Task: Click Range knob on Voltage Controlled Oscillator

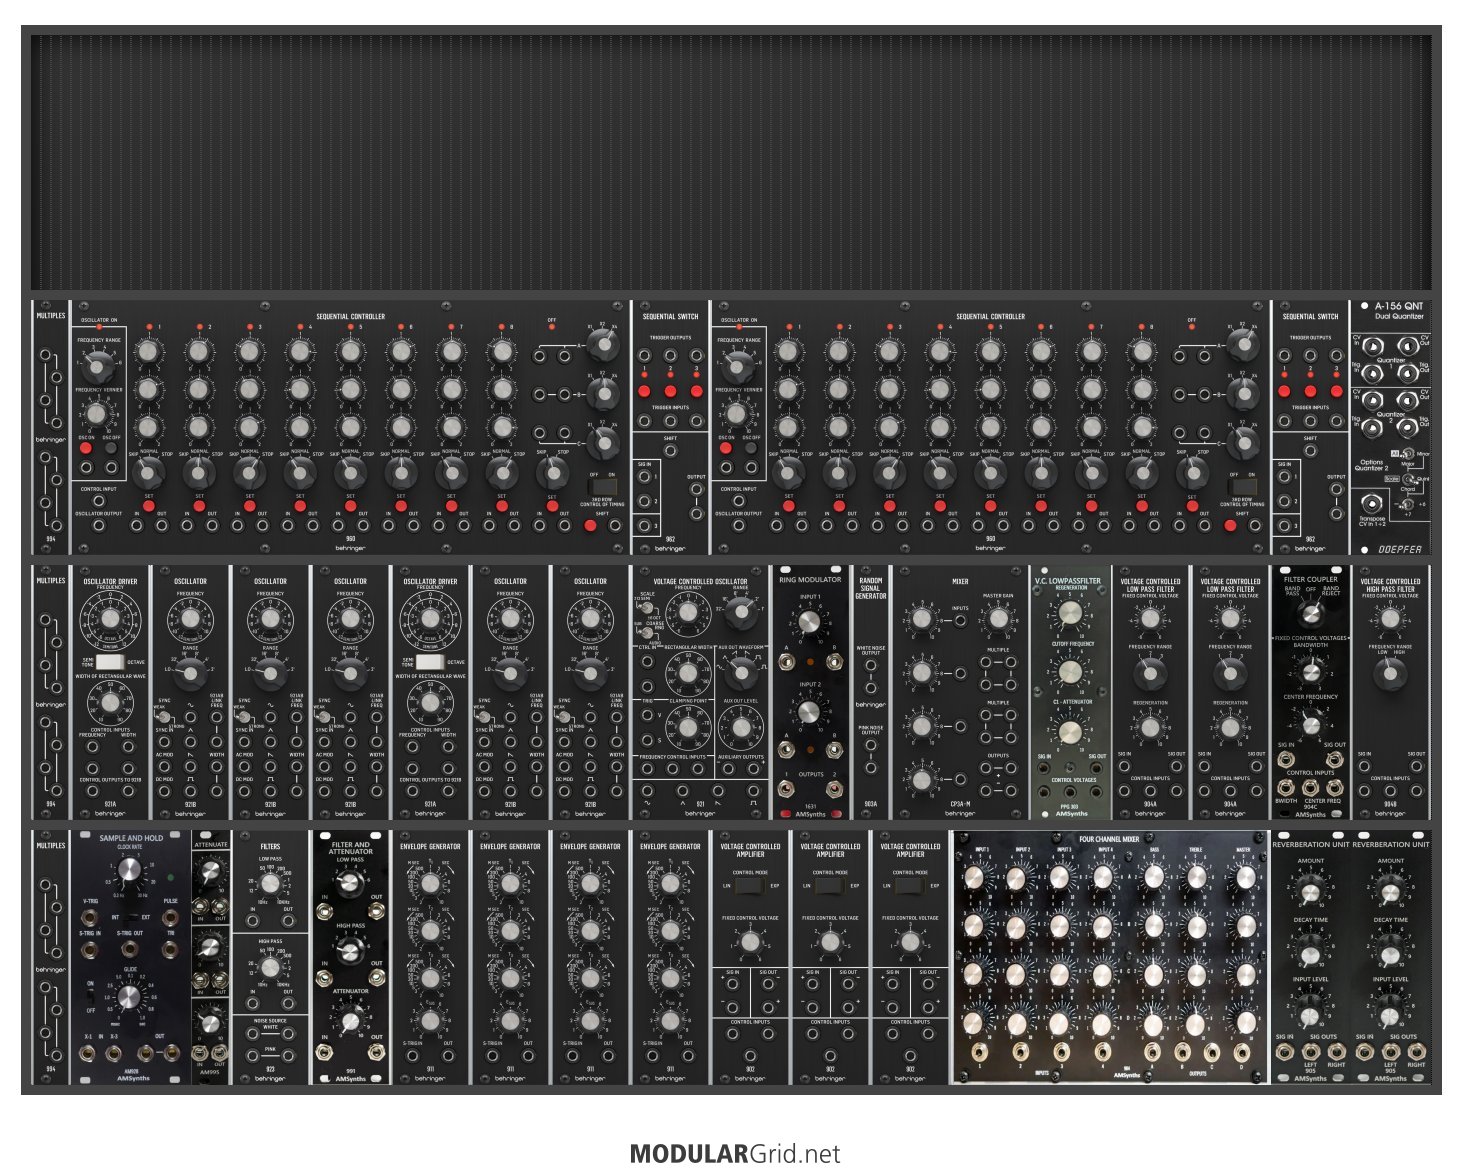Action: [740, 613]
